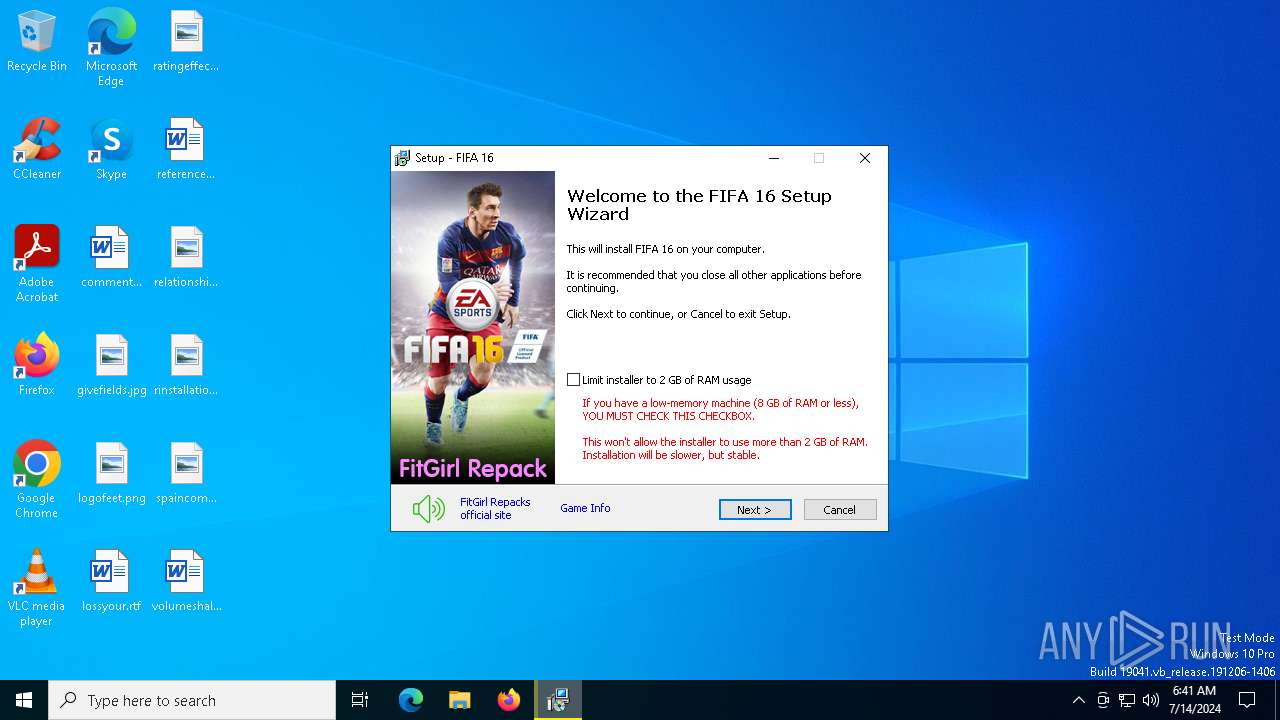The height and width of the screenshot is (720, 1280).
Task: Select the givefields.jpg file icon
Action: click(x=111, y=366)
